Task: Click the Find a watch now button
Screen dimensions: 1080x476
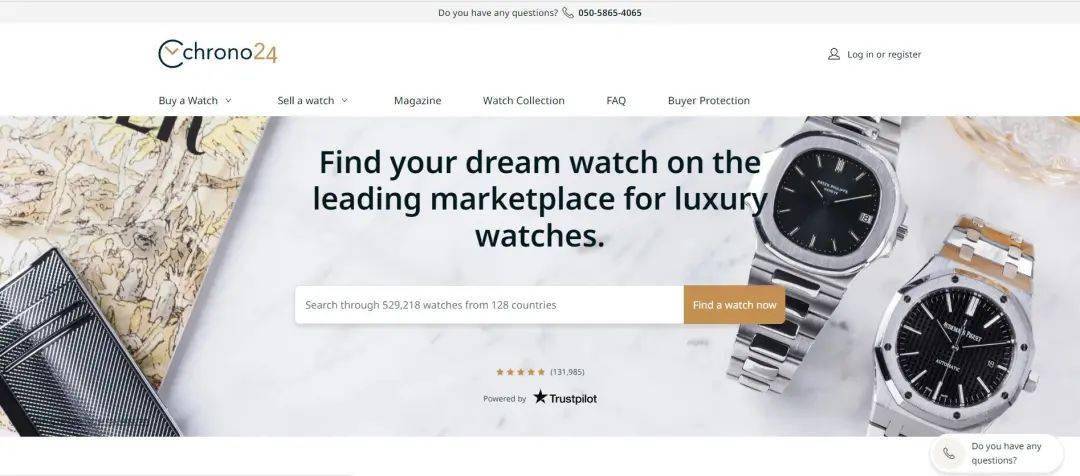Action: pyautogui.click(x=734, y=304)
